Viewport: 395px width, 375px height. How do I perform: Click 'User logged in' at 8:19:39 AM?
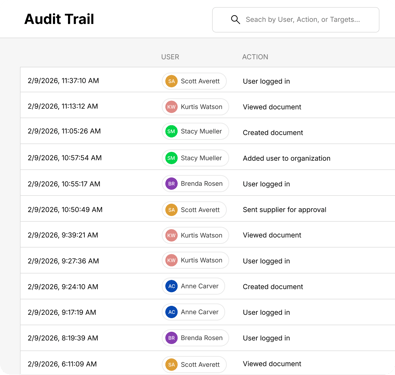(x=266, y=338)
